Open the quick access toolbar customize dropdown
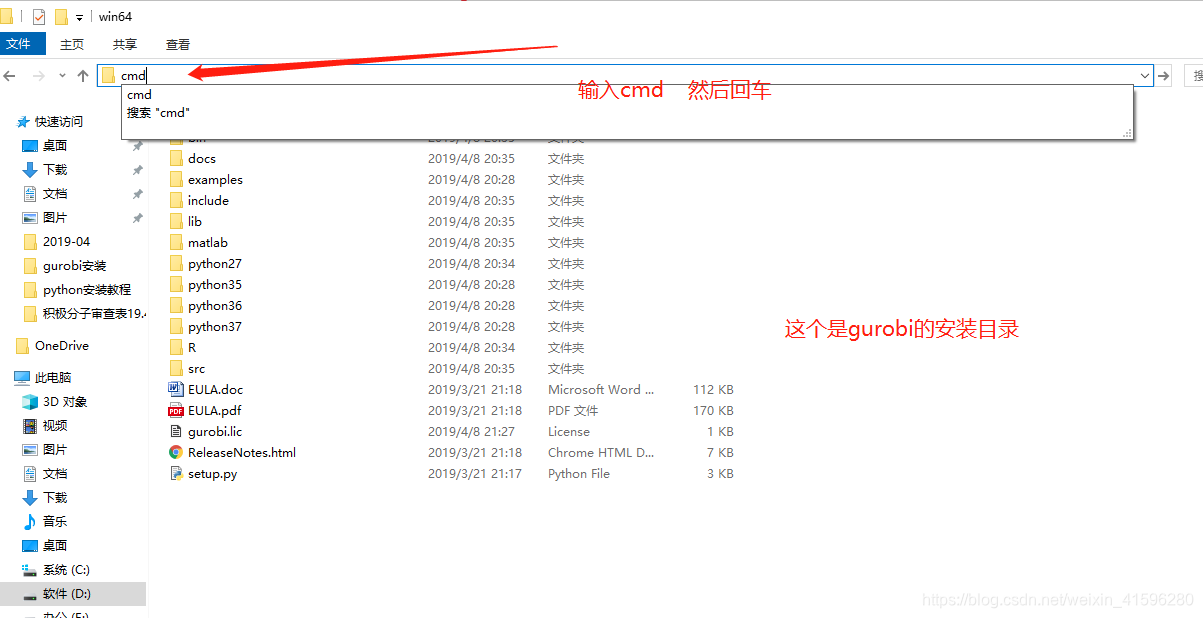 tap(79, 18)
